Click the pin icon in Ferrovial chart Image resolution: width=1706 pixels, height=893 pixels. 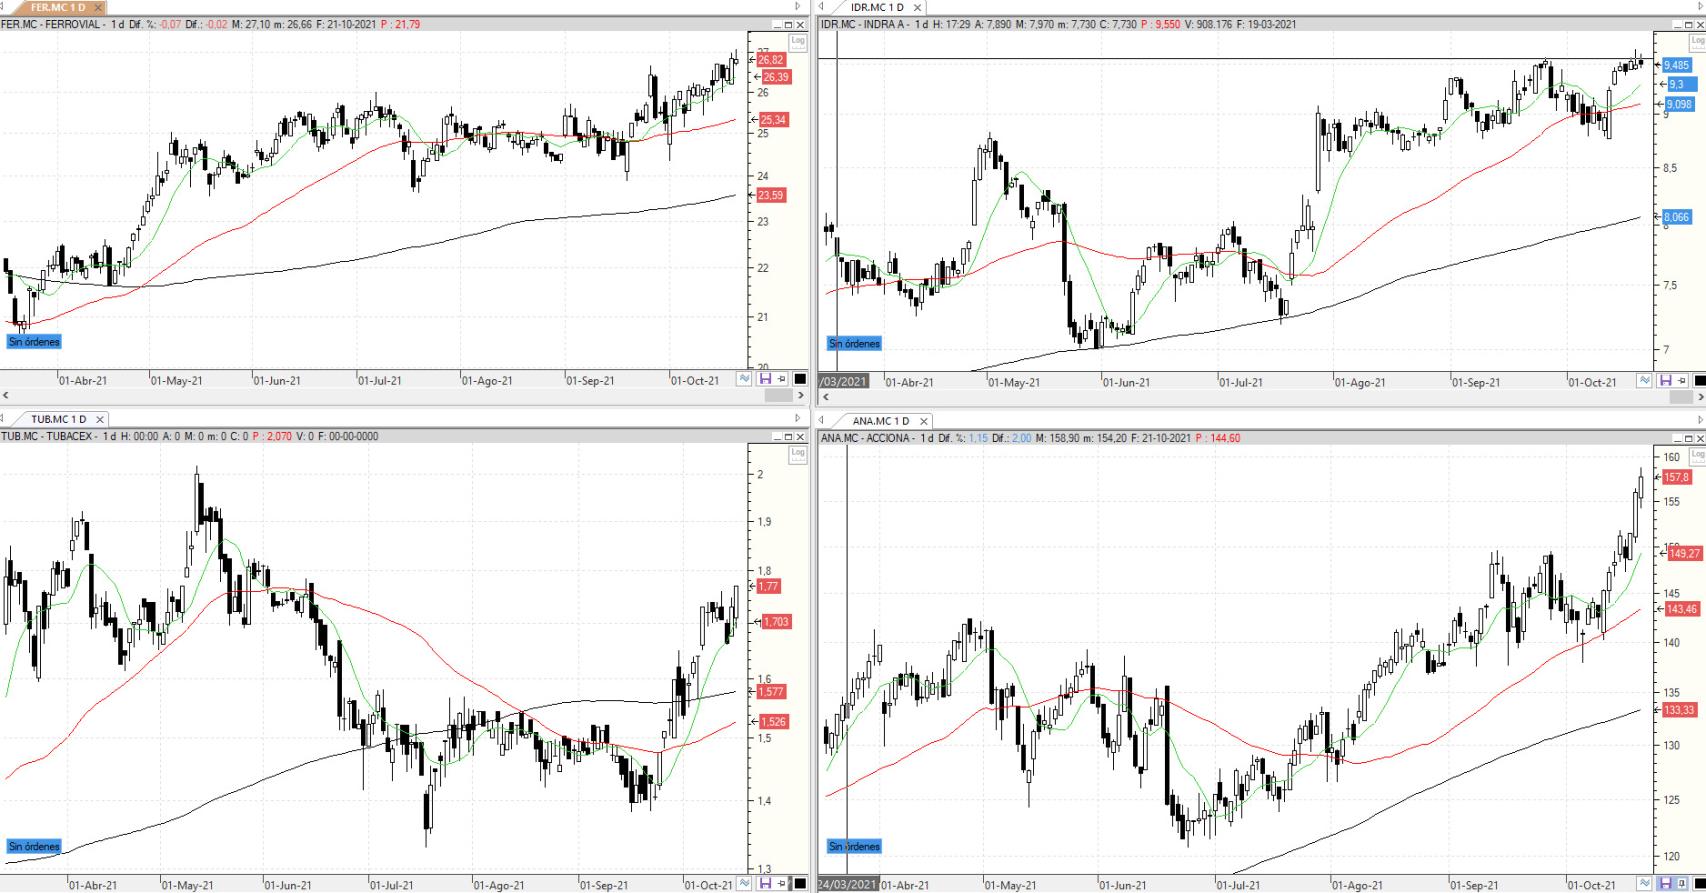[x=782, y=380]
